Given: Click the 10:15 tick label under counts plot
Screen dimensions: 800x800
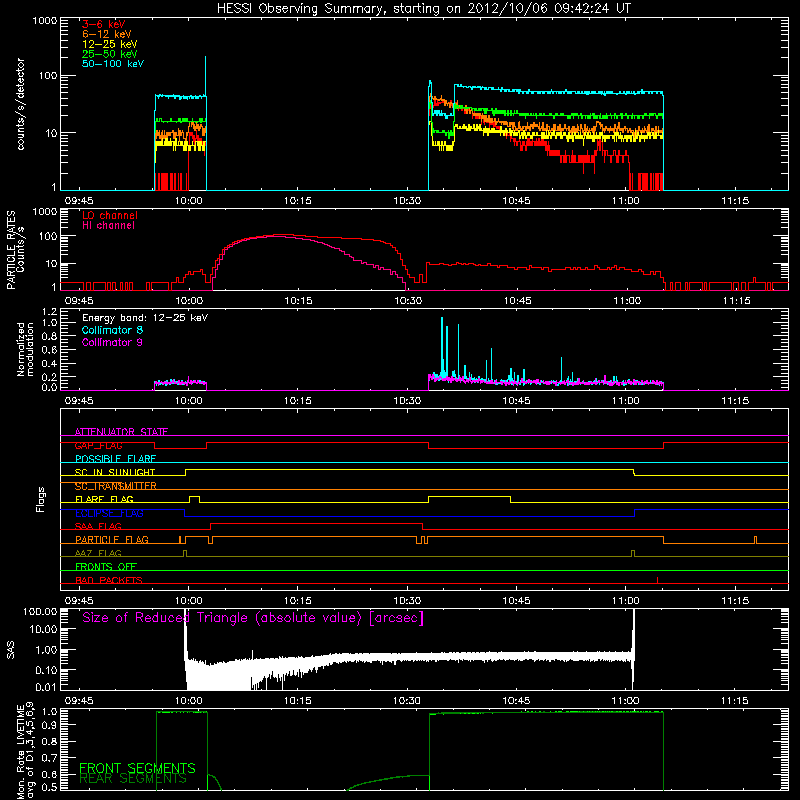Looking at the screenshot, I should [x=297, y=201].
